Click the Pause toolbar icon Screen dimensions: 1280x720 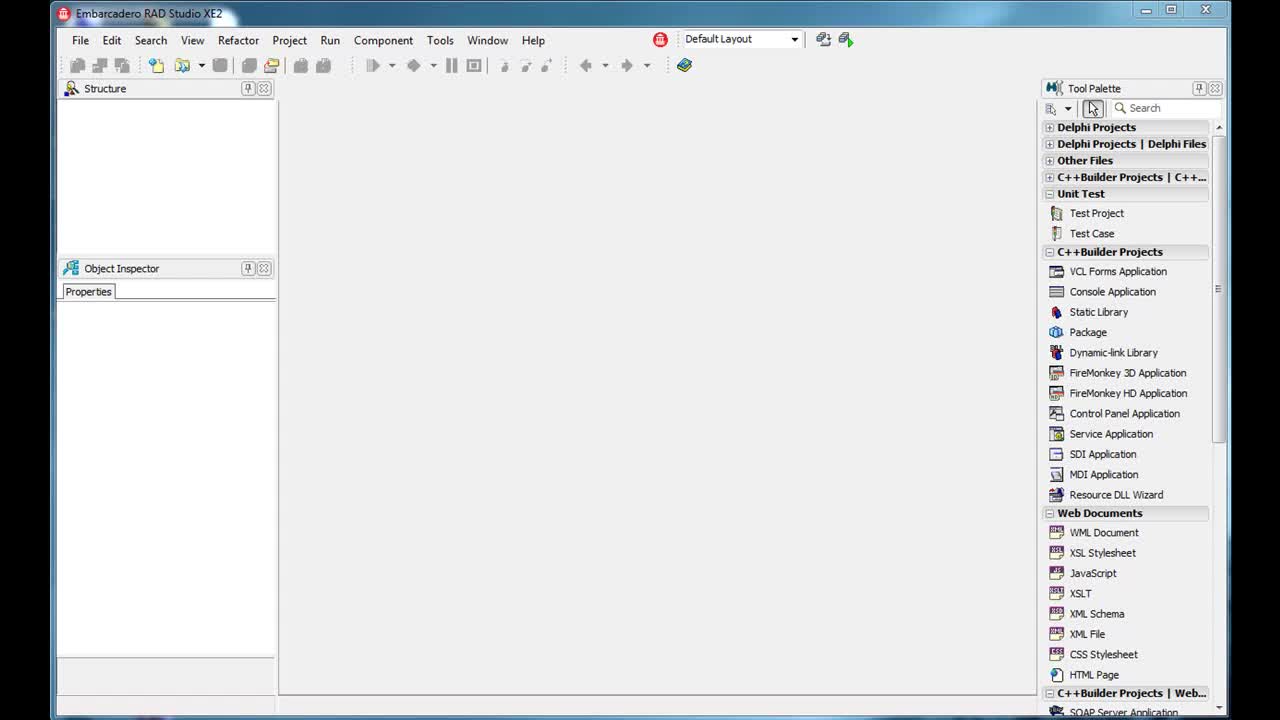coord(452,65)
